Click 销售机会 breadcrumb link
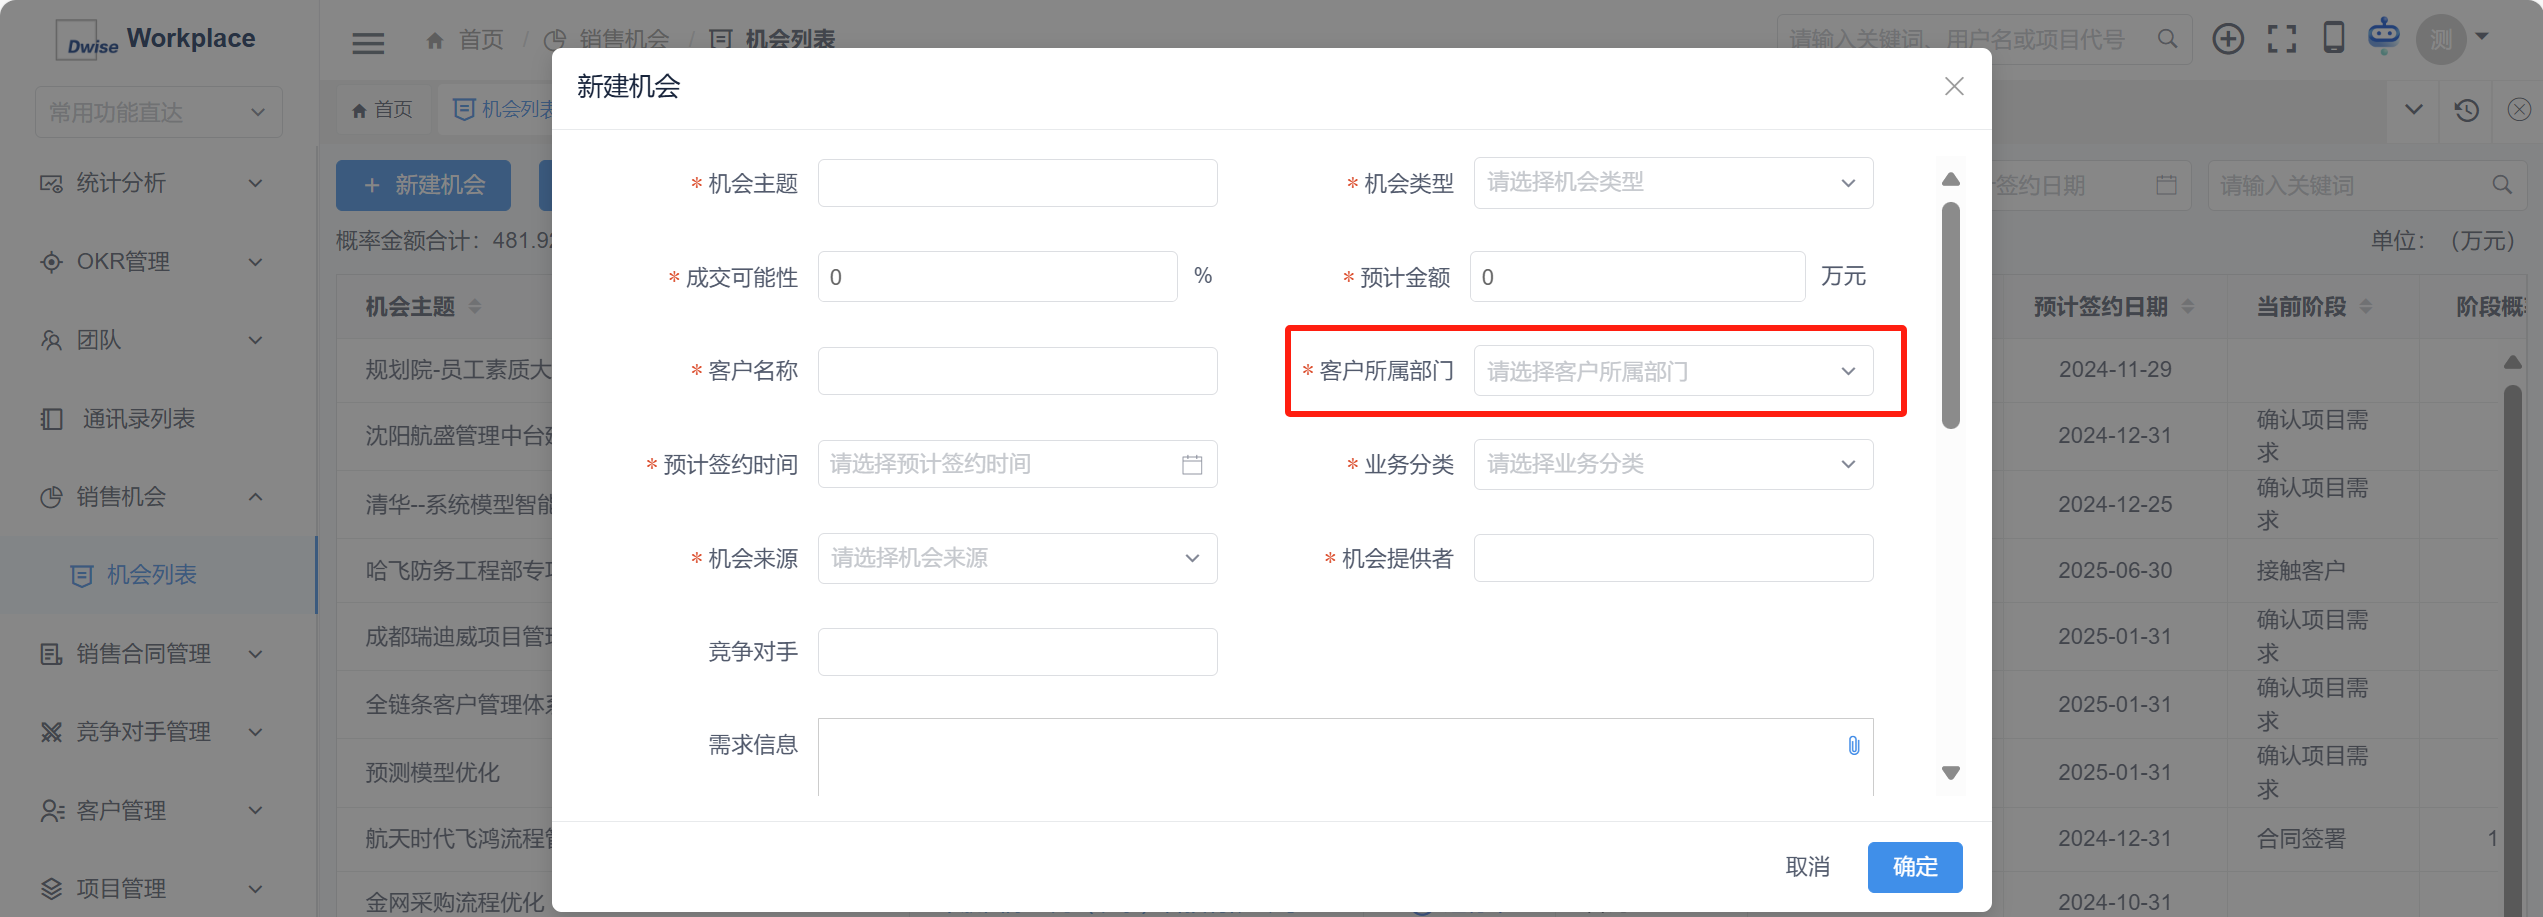 pyautogui.click(x=624, y=40)
